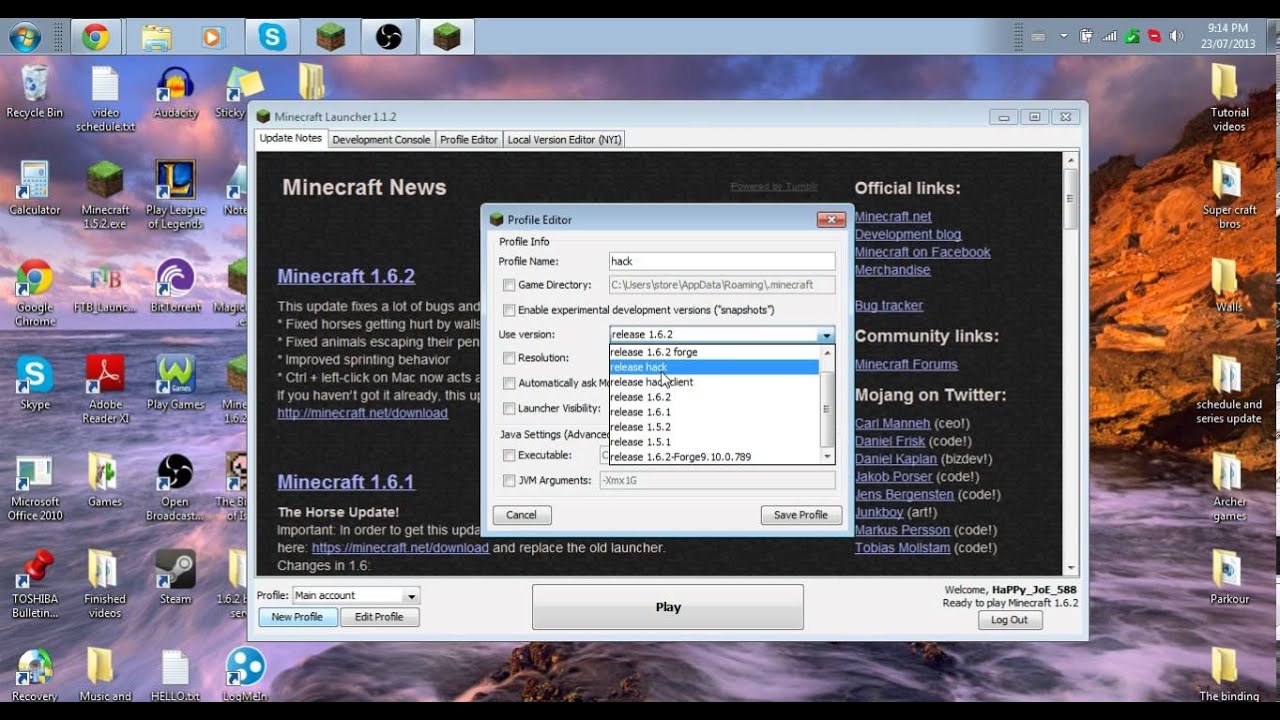
Task: Open Tutorial videos folder icon
Action: coord(1229,98)
